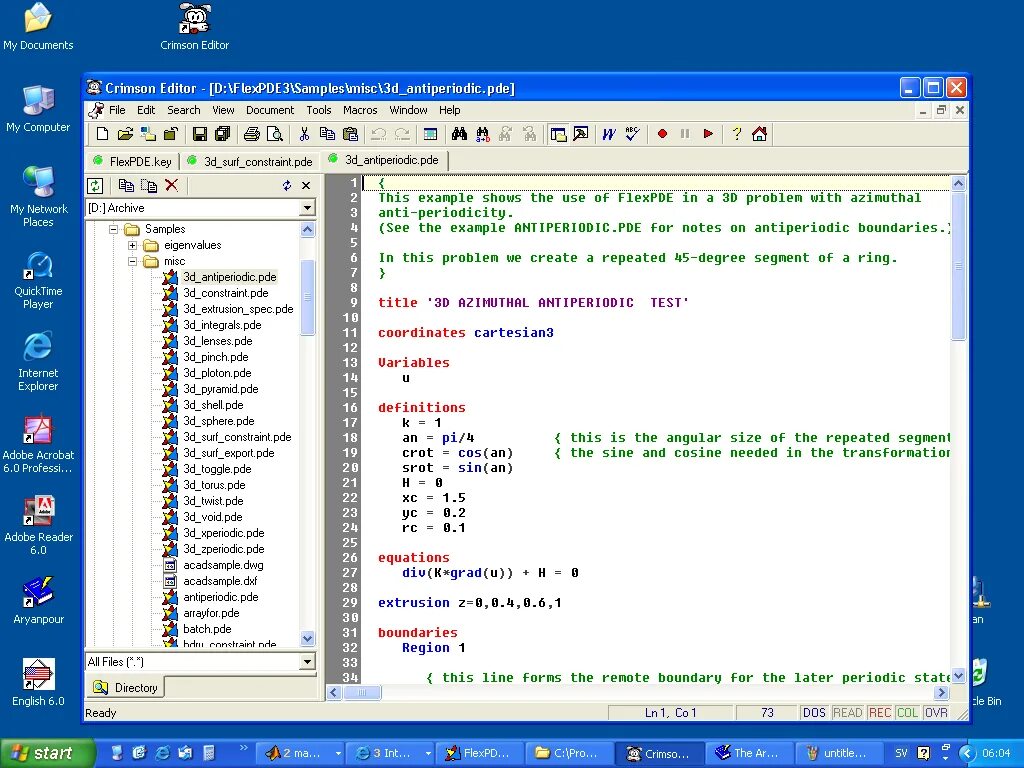
Task: Select 3d_lenses.pde in the file tree
Action: pyautogui.click(x=217, y=341)
